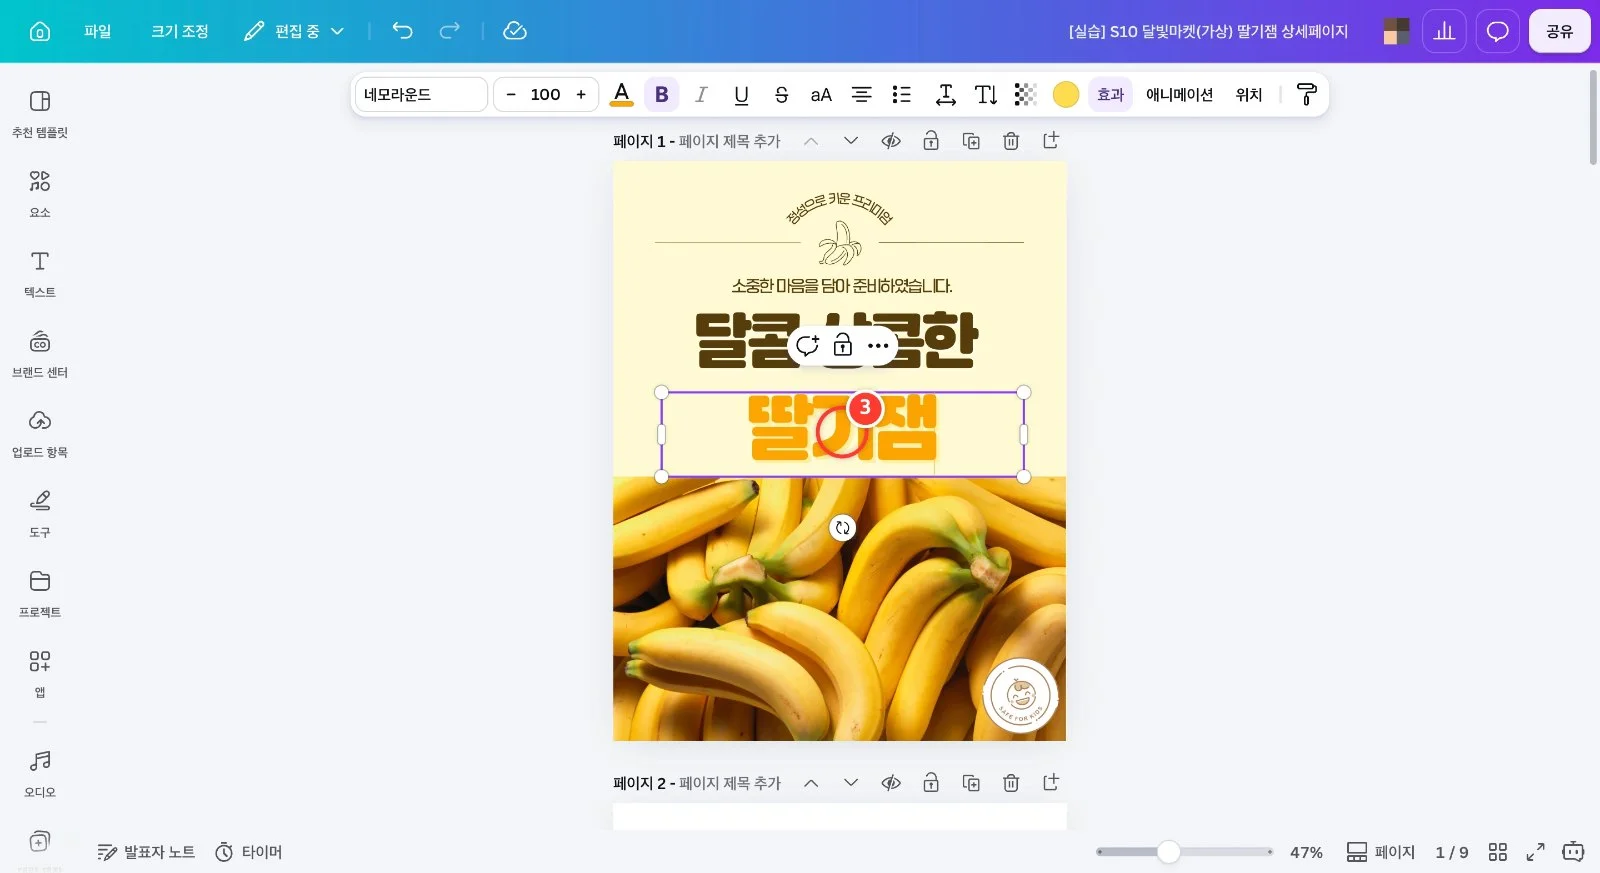Open the comments speech bubble
Viewport: 1600px width, 873px height.
tap(1497, 31)
